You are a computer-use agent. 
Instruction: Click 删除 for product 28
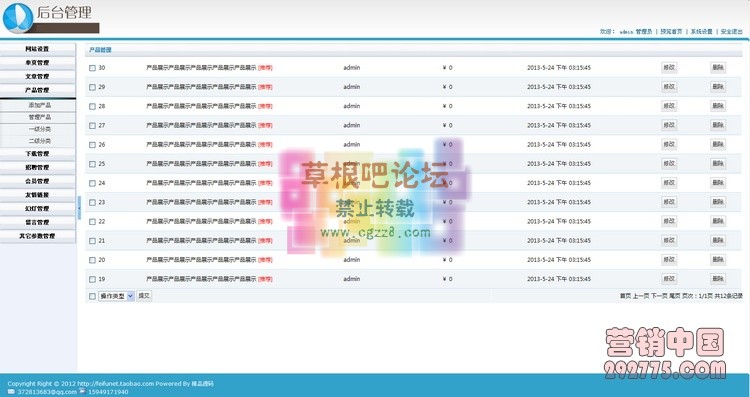(x=718, y=106)
